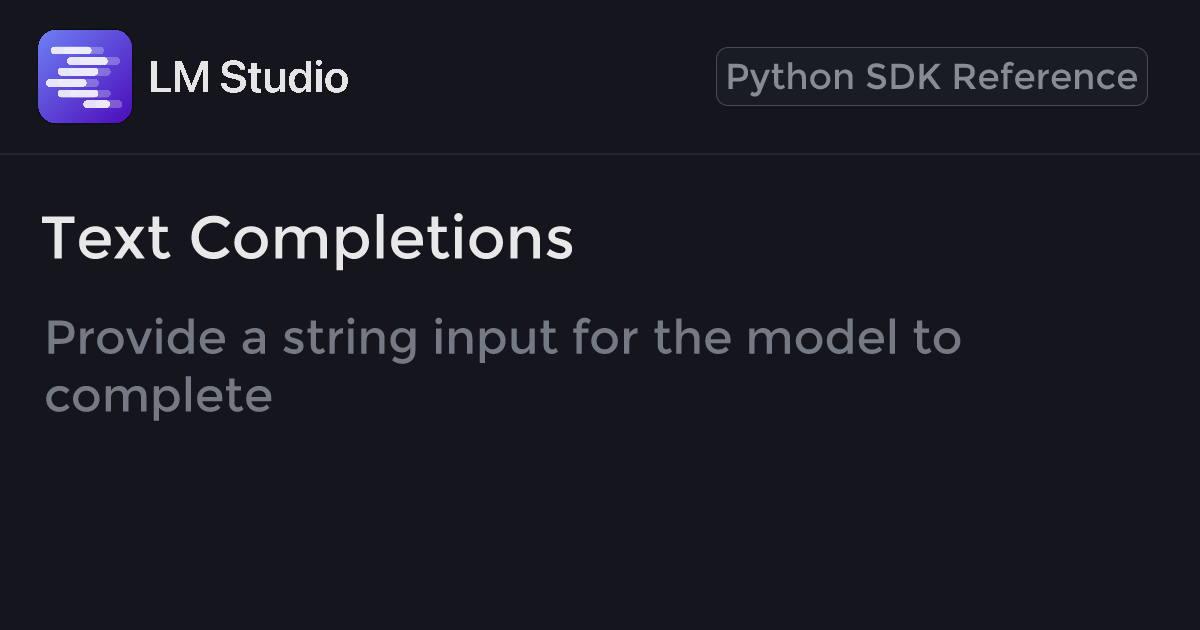The image size is (1200, 630).
Task: Click the horizontal divider below the header
Action: tap(600, 154)
